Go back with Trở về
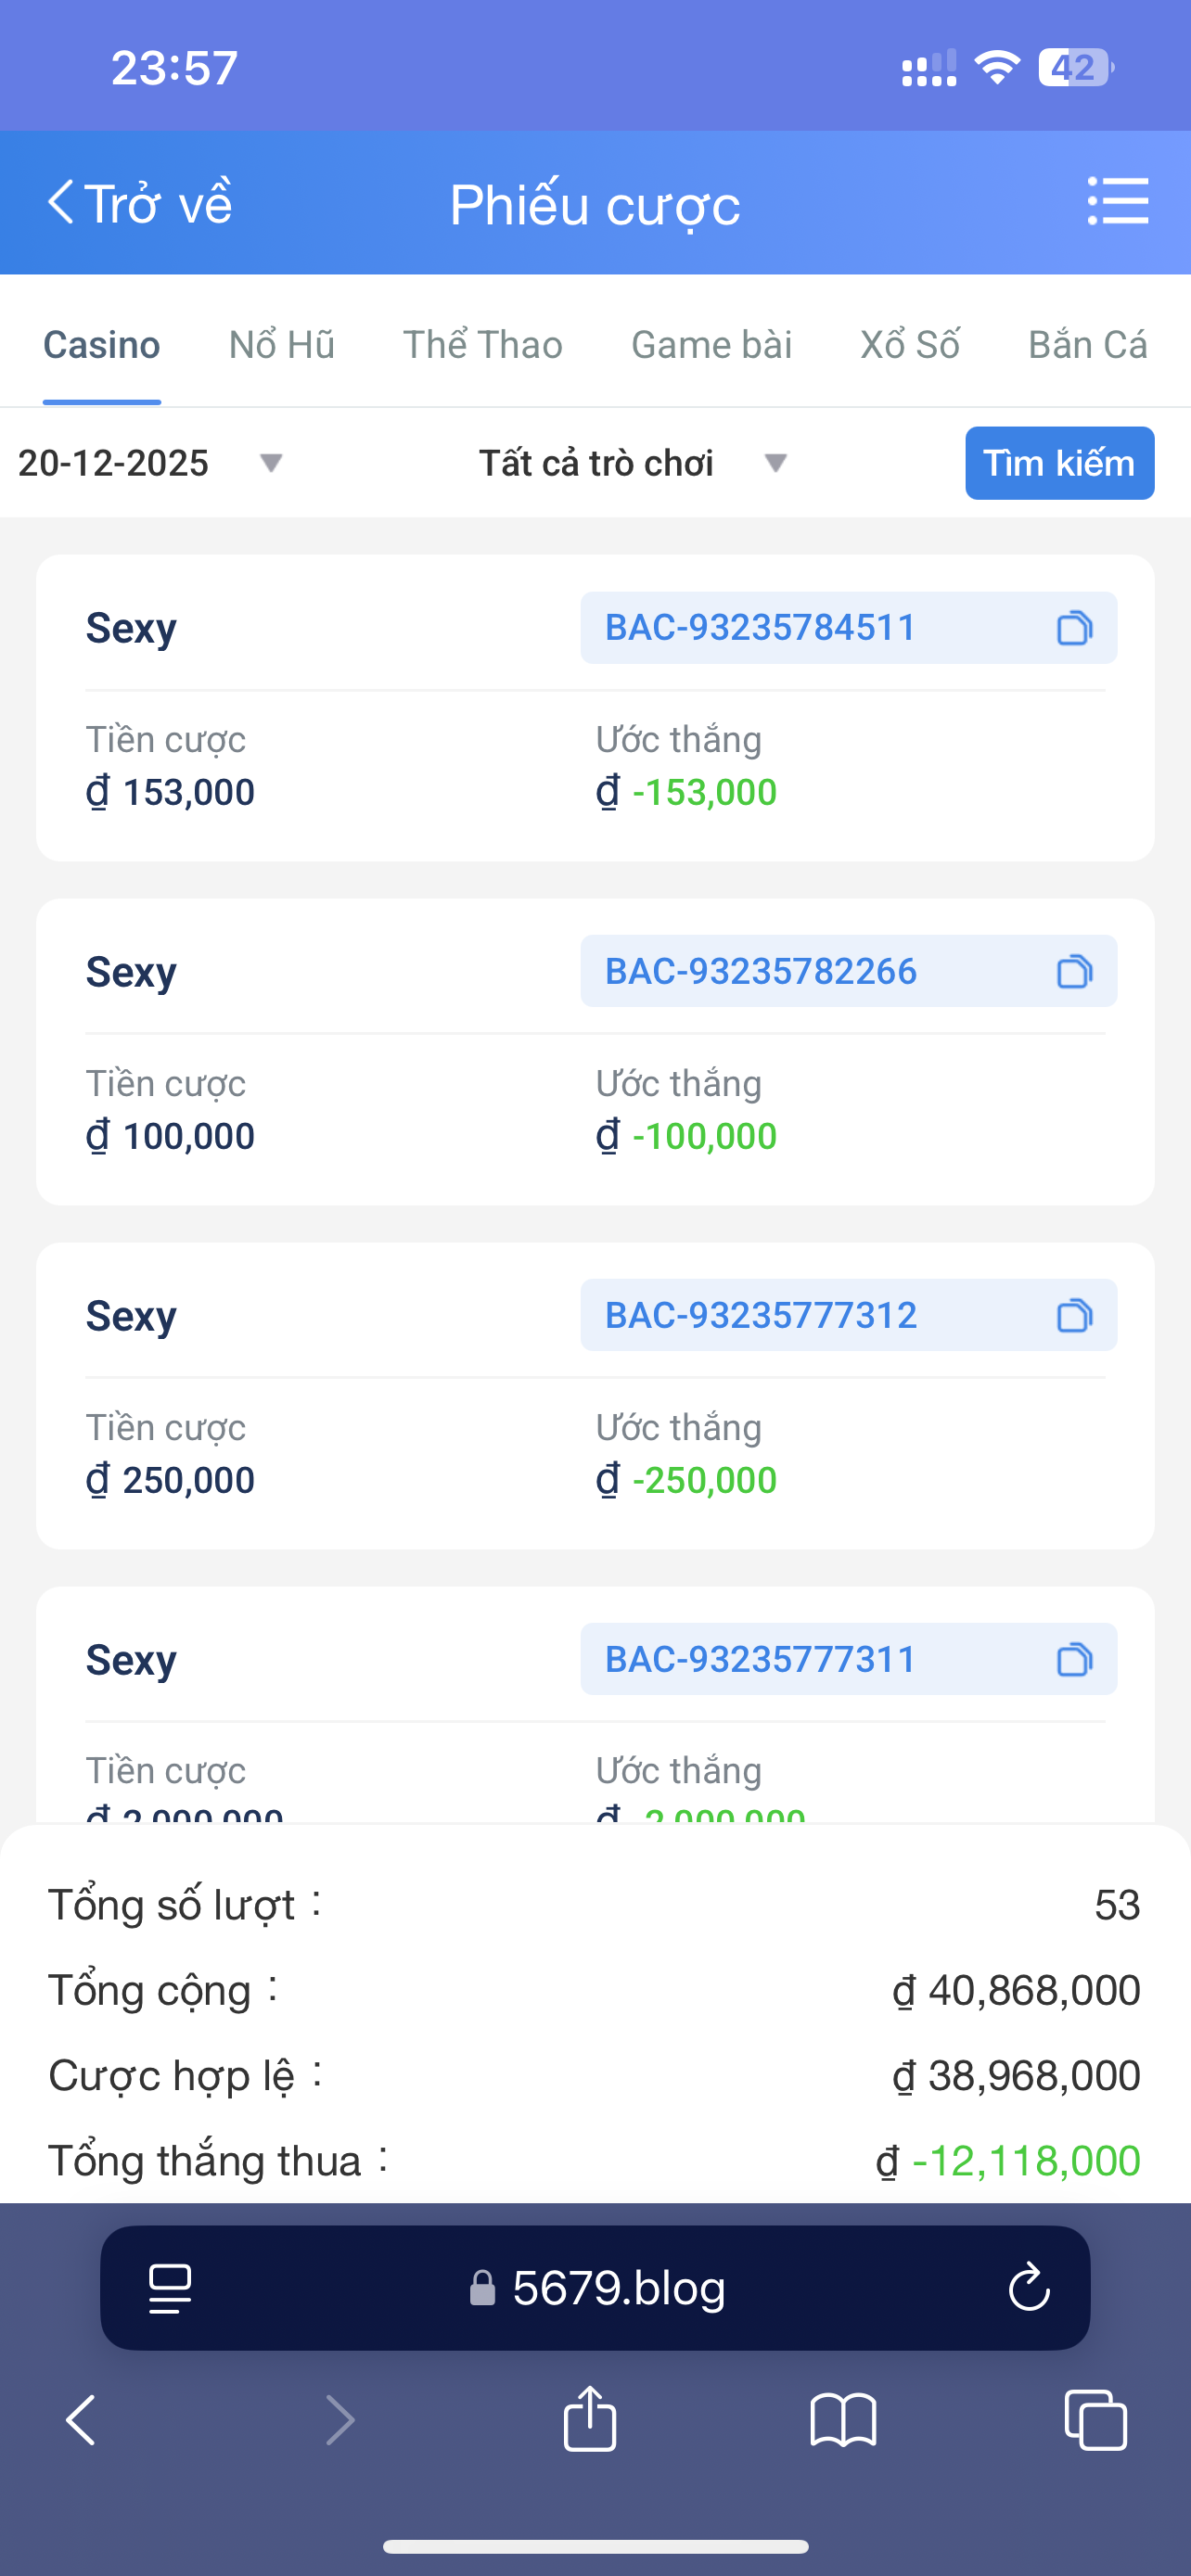This screenshot has width=1191, height=2576. coord(140,203)
